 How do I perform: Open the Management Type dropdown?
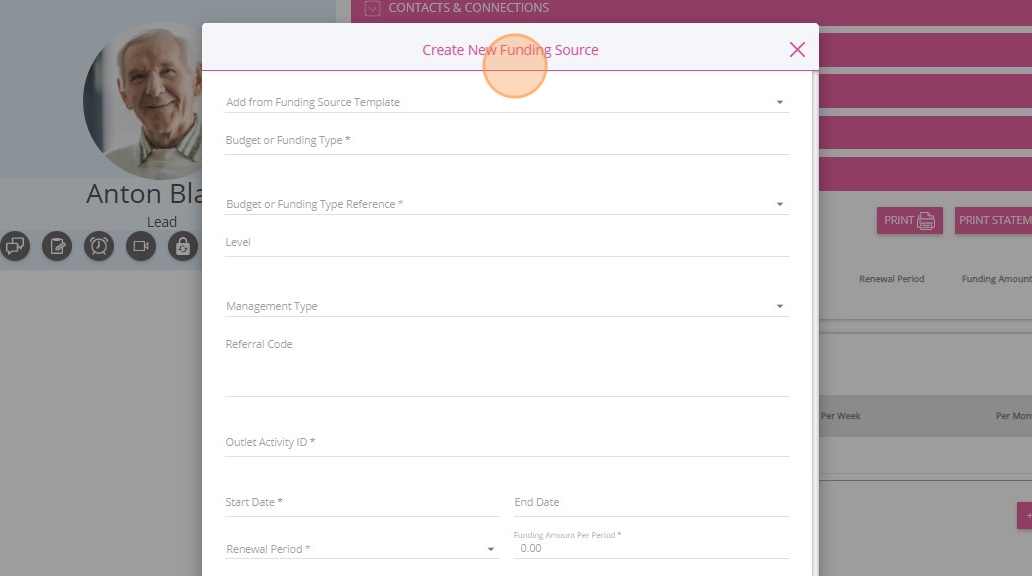point(507,306)
